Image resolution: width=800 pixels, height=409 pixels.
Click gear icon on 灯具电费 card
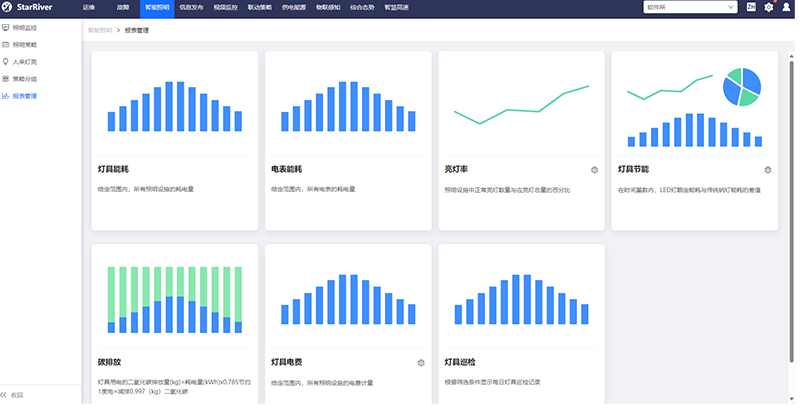tap(421, 363)
